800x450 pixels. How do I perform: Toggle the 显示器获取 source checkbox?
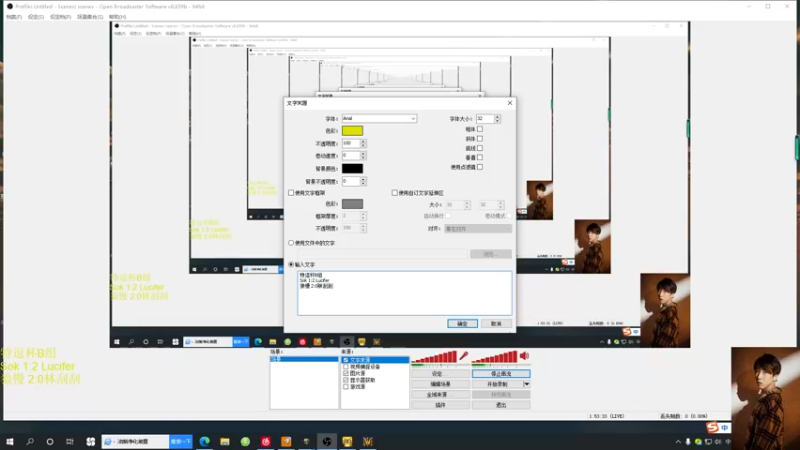coord(346,380)
